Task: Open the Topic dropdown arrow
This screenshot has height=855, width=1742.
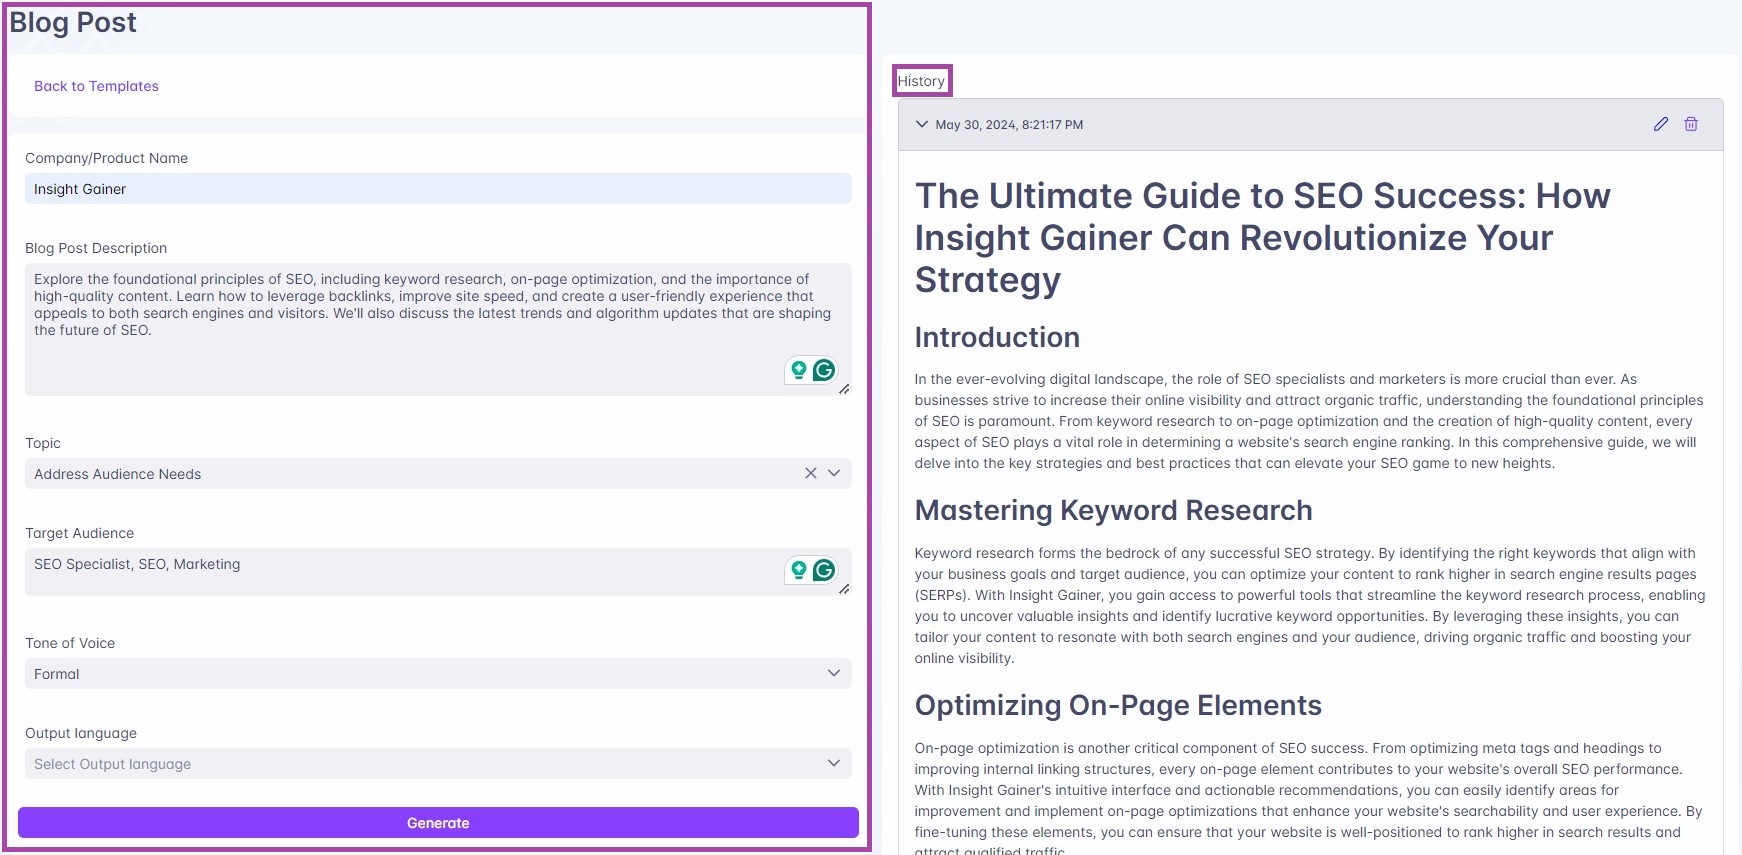Action: 834,473
